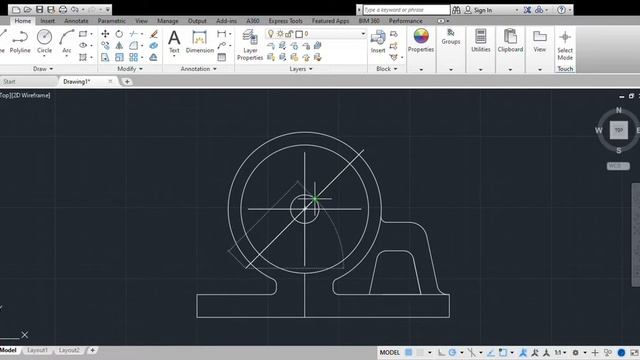640x360 pixels.
Task: Click Sign In button
Action: tap(478, 10)
